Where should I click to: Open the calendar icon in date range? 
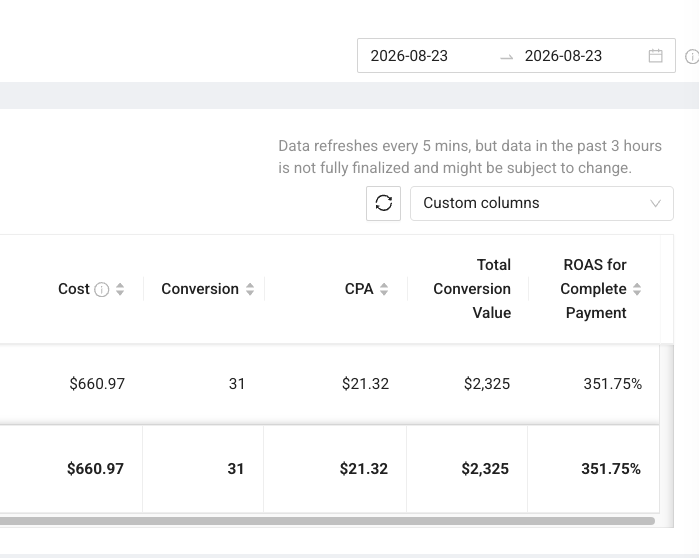click(x=655, y=56)
